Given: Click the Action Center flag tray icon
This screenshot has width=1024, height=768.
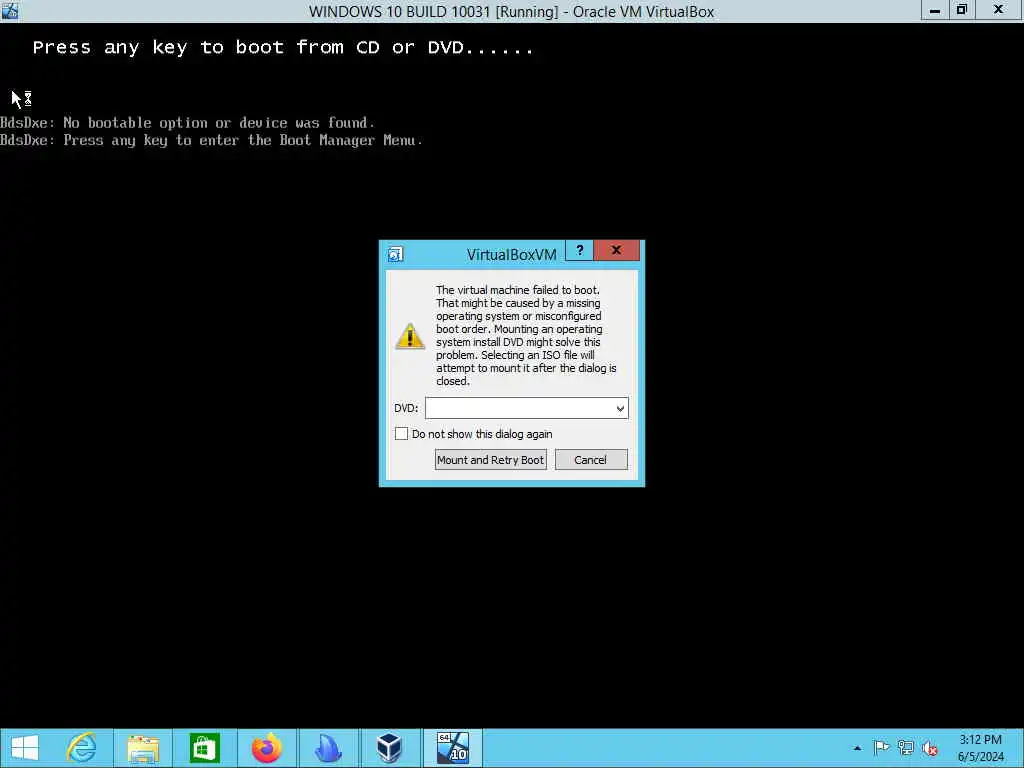Looking at the screenshot, I should (881, 748).
